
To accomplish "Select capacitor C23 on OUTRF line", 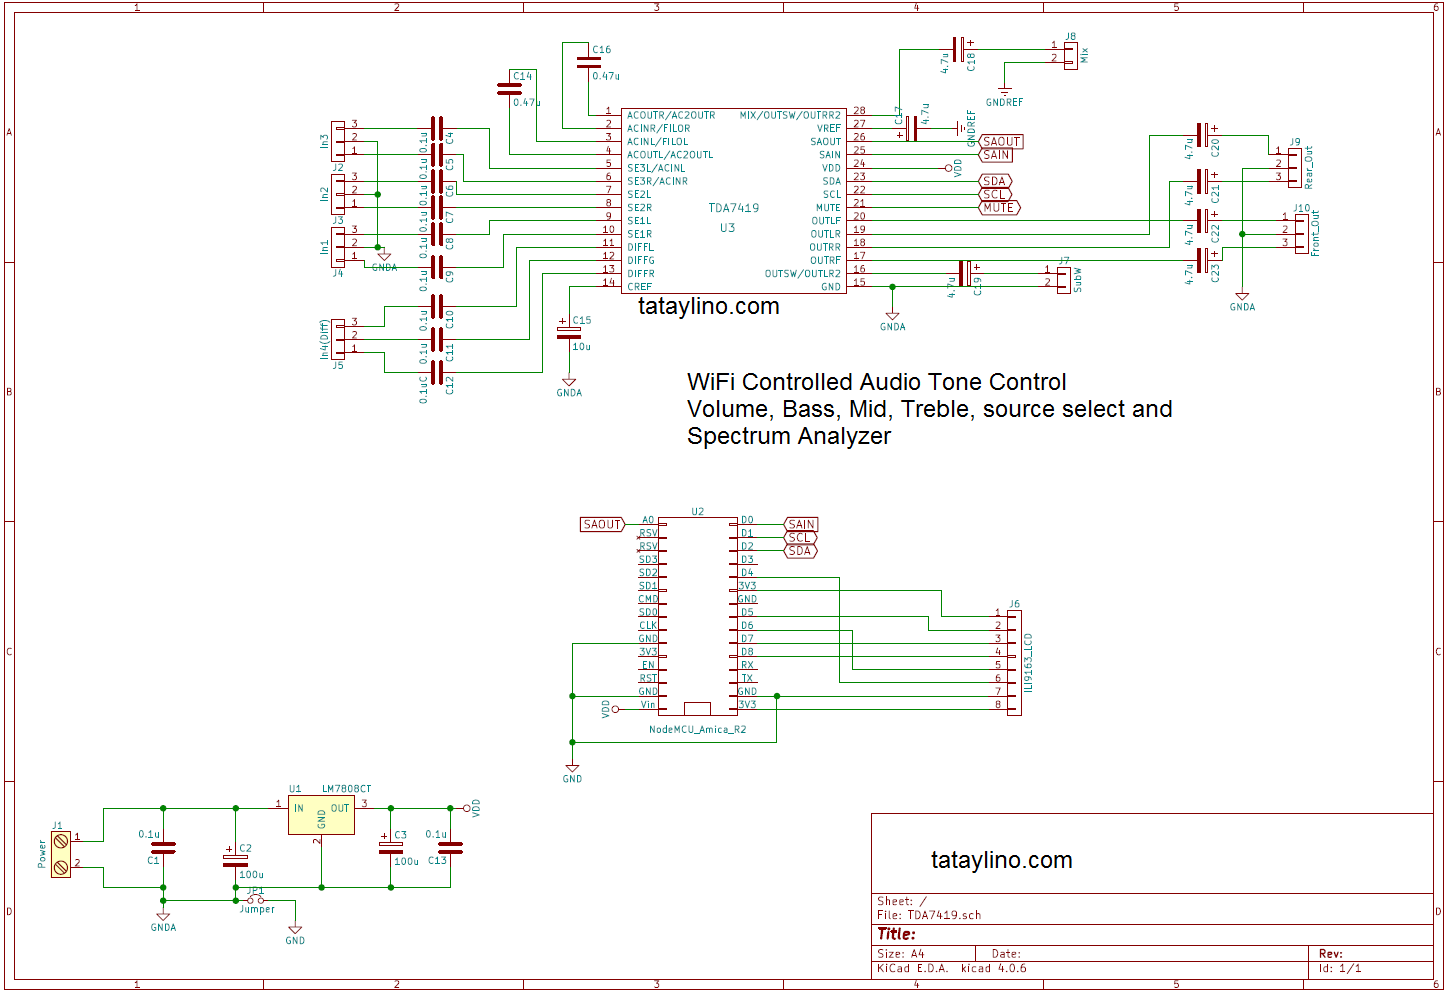I will pos(1204,261).
